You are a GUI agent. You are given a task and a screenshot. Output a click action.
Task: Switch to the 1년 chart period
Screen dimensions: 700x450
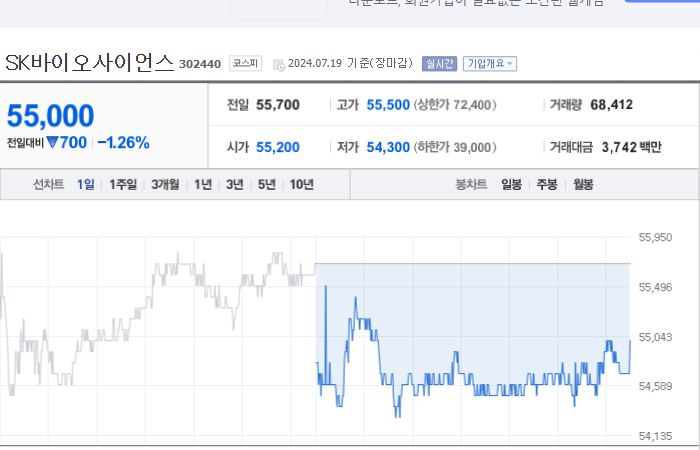(x=203, y=184)
